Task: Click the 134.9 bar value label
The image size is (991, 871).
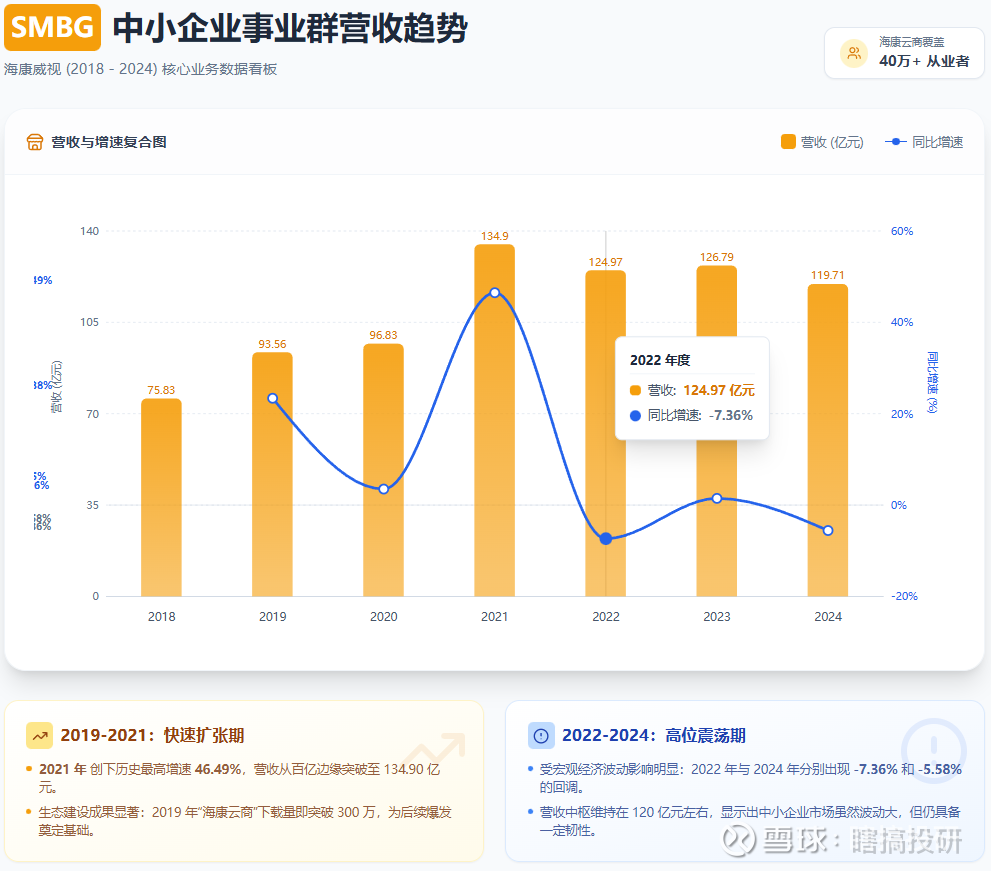Action: point(495,236)
